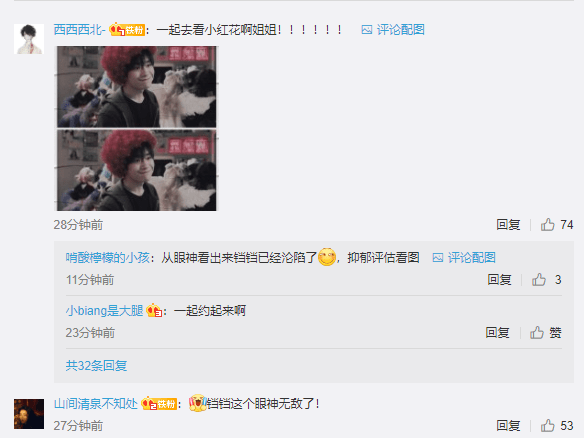Reply to 哨酸柠檬的小孩's comment
The image size is (584, 438).
pos(499,280)
